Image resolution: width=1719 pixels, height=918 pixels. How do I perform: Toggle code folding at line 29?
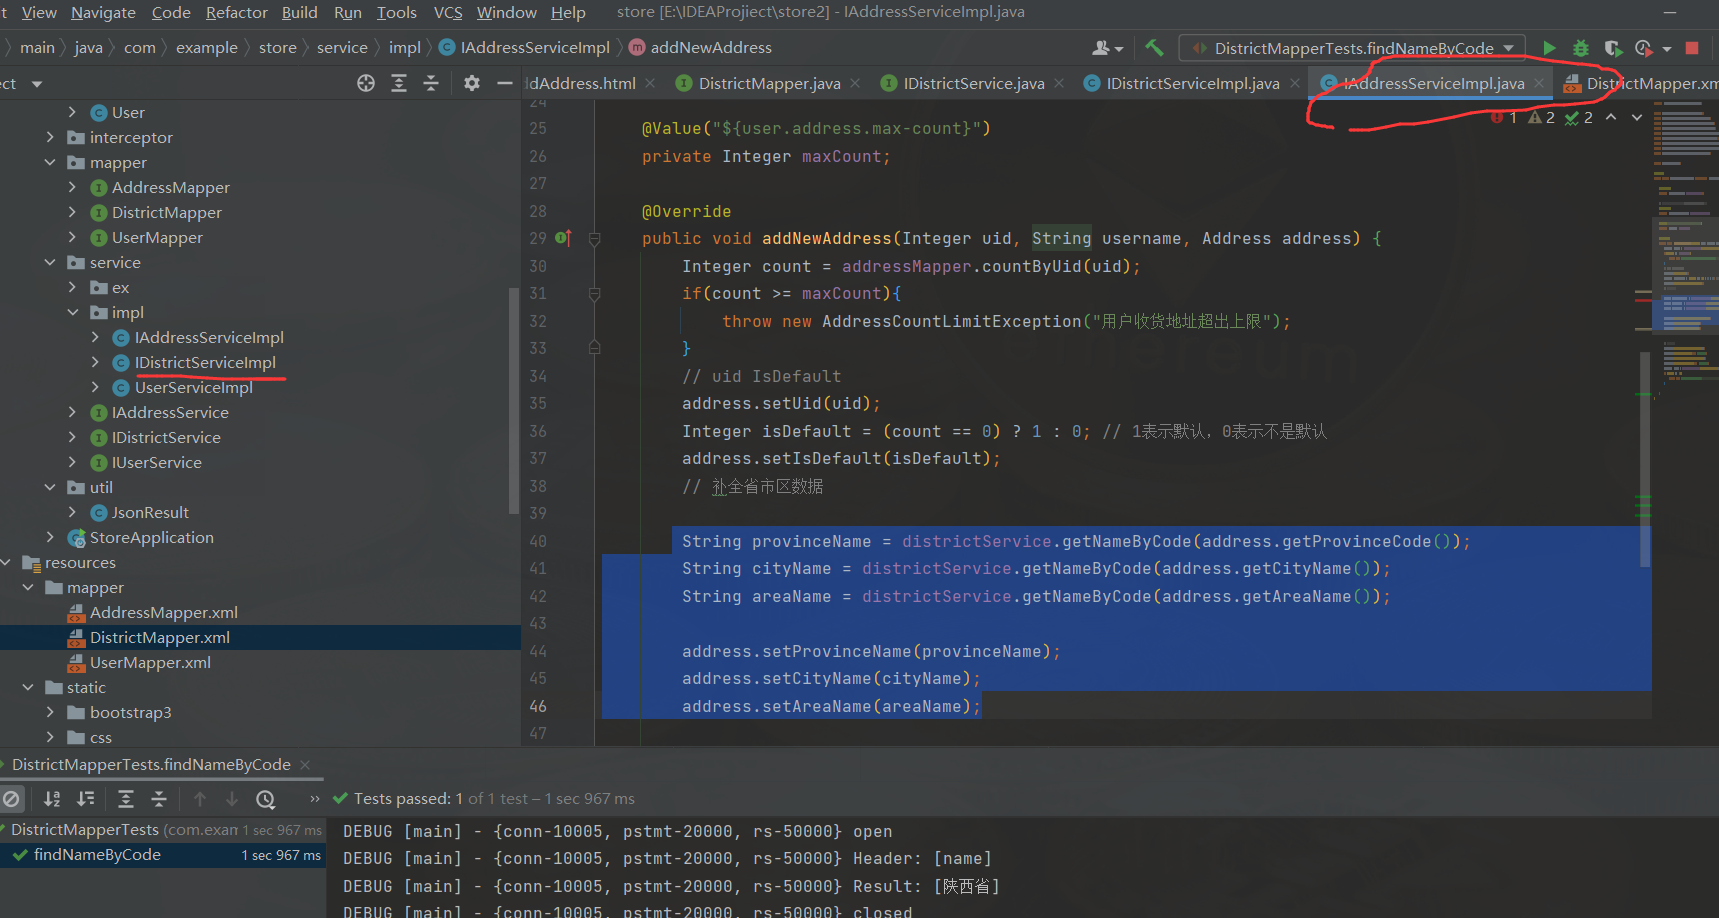(x=595, y=239)
